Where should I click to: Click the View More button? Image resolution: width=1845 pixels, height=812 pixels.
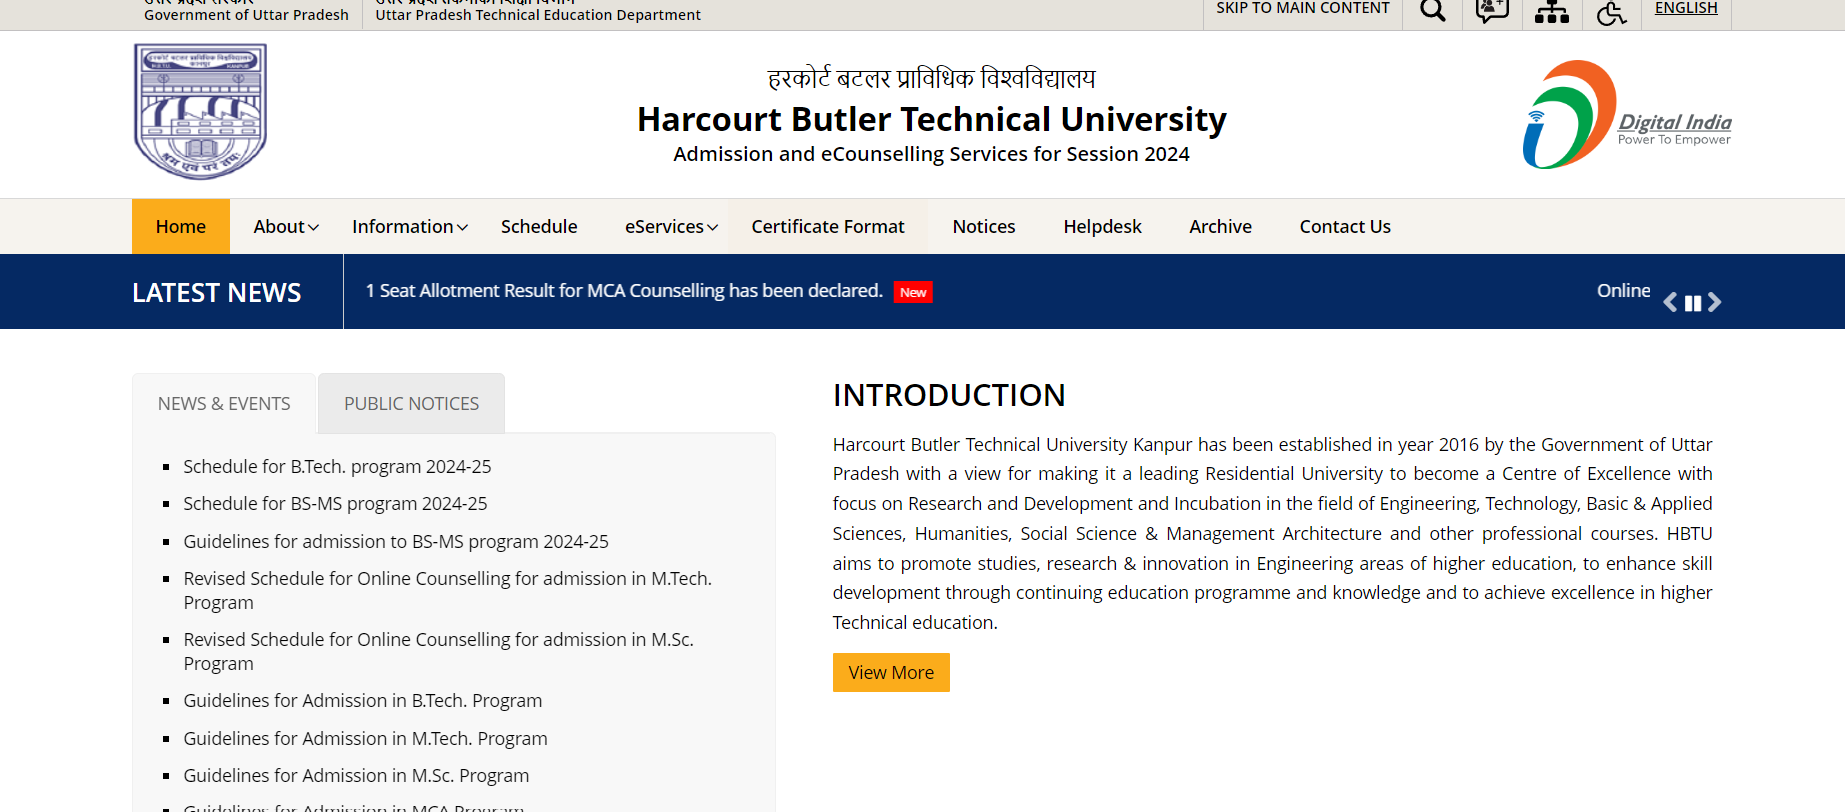click(x=891, y=672)
